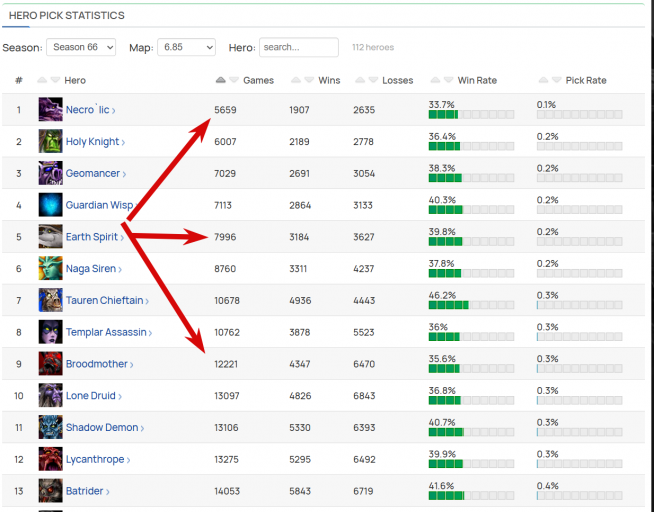Click Lone Druid losses value 6843
This screenshot has width=654, height=512.
364,396
